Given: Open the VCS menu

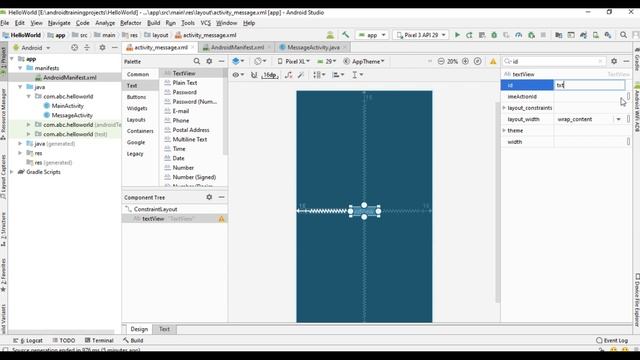Looking at the screenshot, I should coord(206,23).
